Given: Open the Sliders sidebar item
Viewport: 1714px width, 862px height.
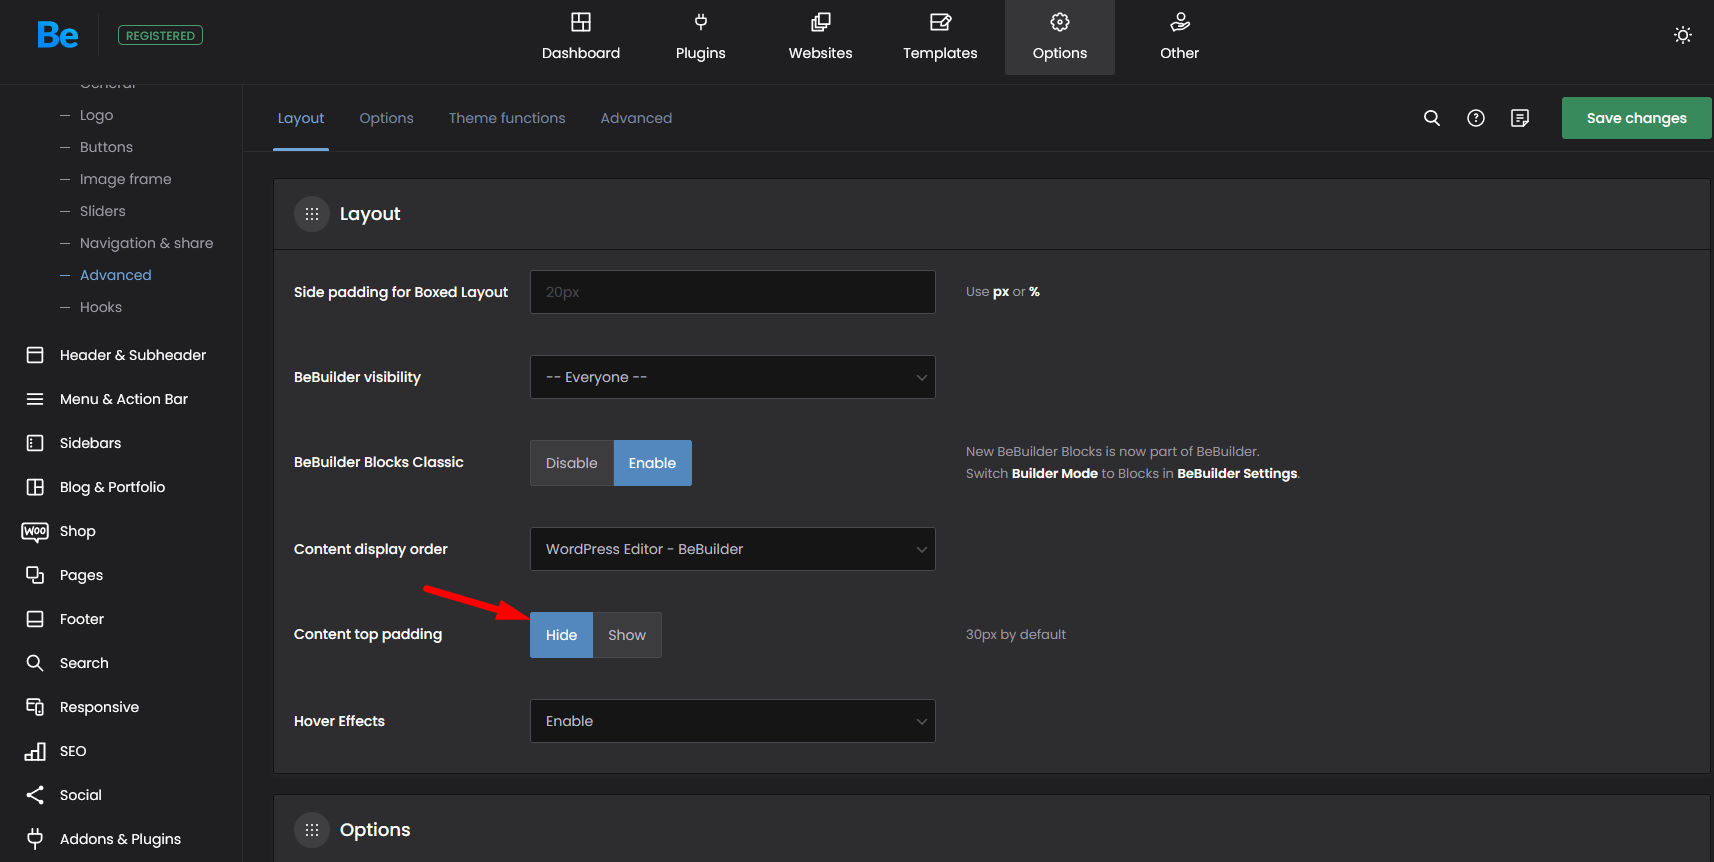Looking at the screenshot, I should click(102, 211).
